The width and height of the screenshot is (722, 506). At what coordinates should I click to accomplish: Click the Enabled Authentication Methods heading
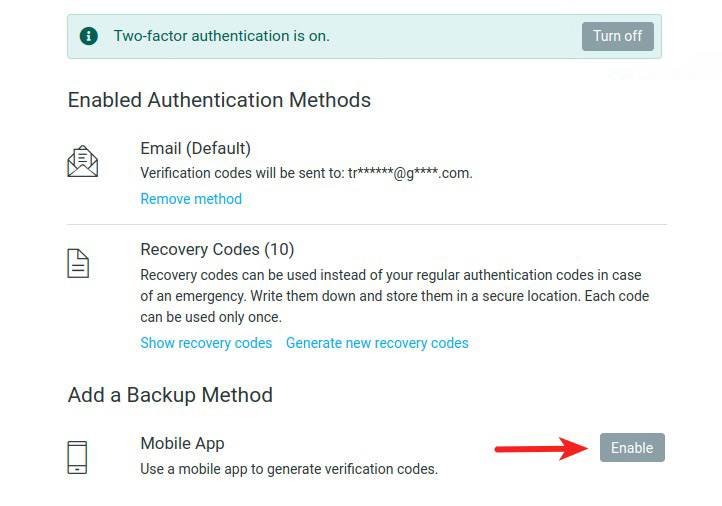point(219,100)
